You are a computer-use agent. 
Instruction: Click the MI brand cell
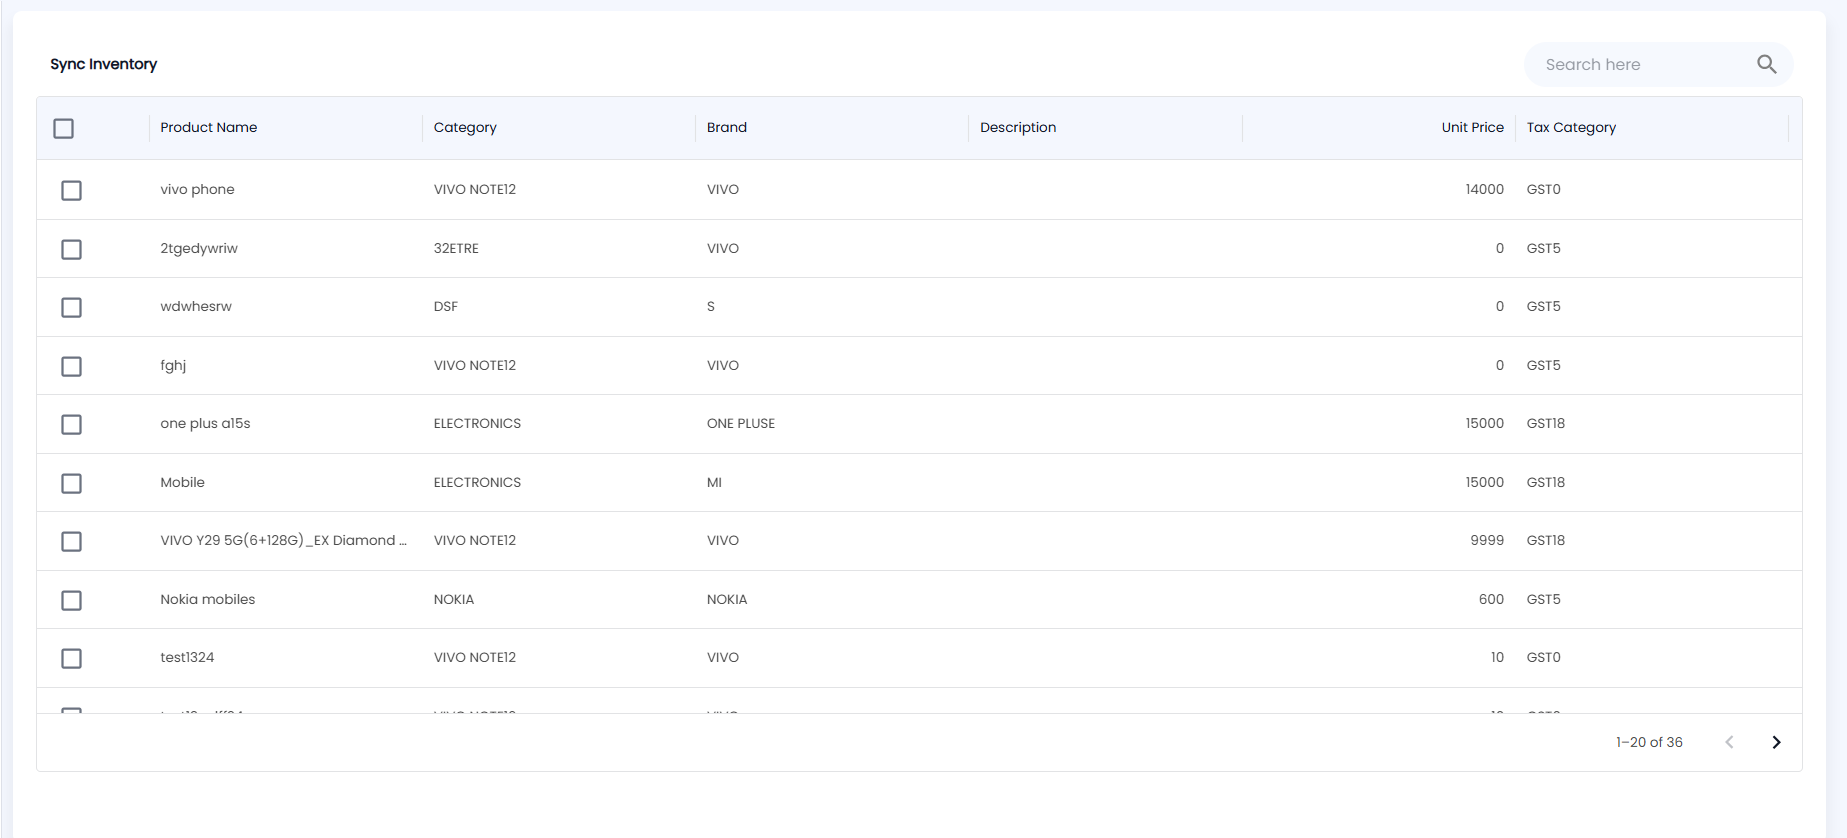pyautogui.click(x=714, y=482)
